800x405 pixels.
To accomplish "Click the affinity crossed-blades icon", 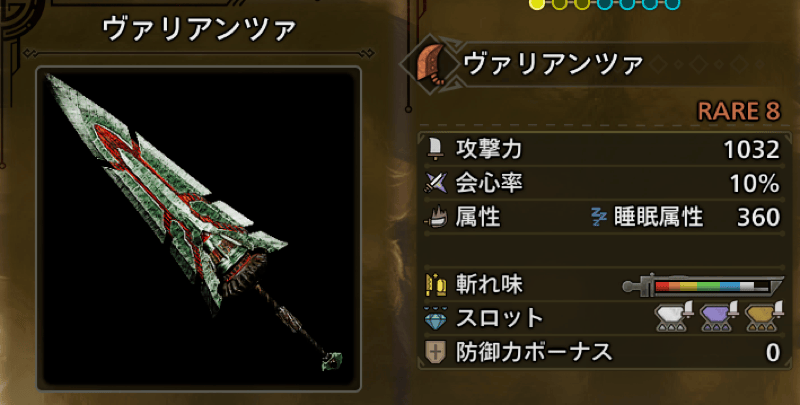I will click(435, 183).
